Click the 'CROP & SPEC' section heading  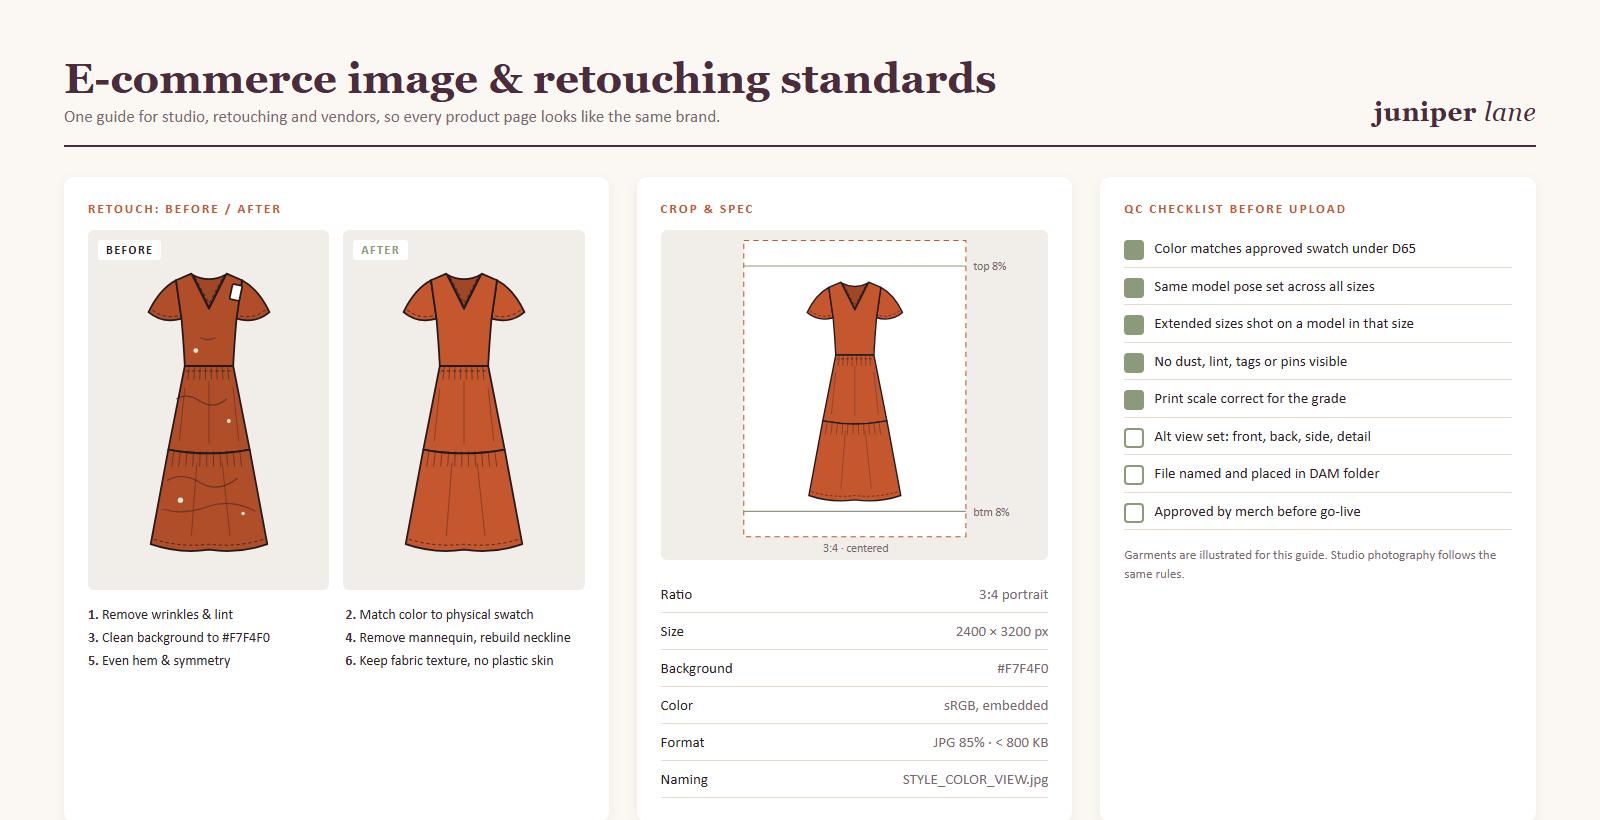pos(707,209)
